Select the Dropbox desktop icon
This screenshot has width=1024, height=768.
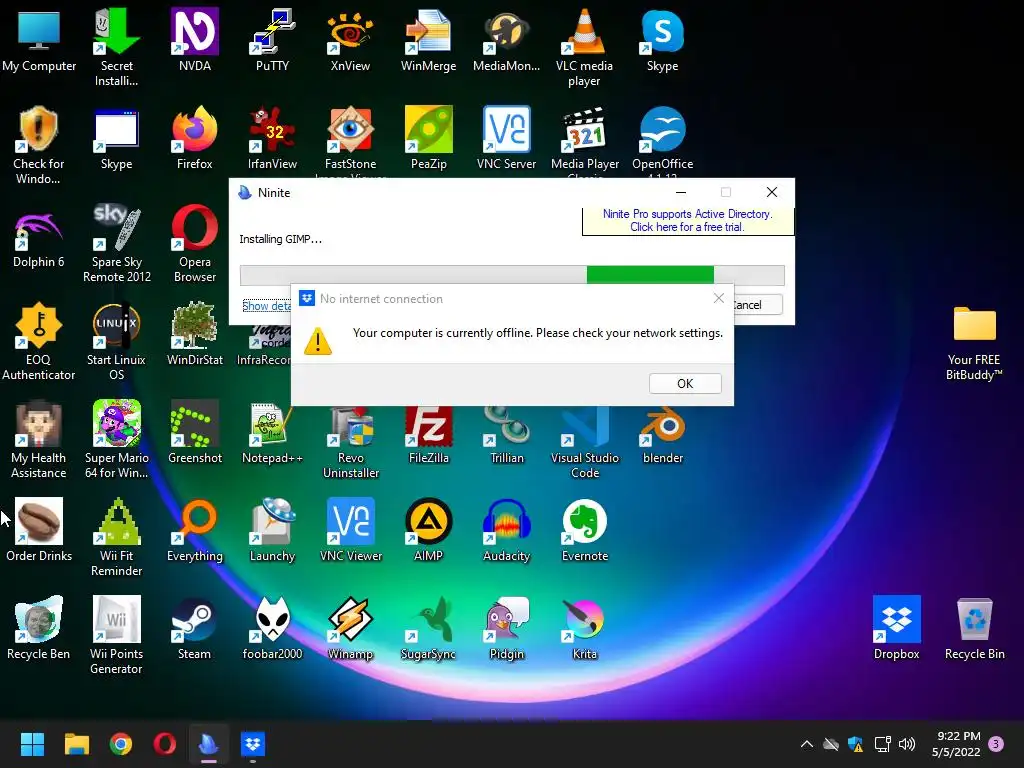897,628
